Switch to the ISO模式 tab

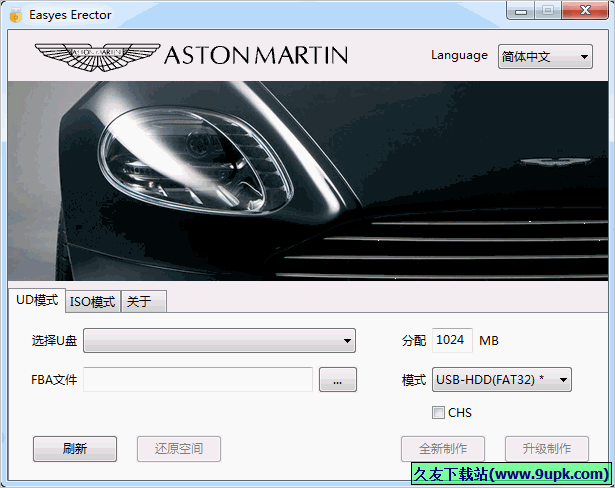93,302
